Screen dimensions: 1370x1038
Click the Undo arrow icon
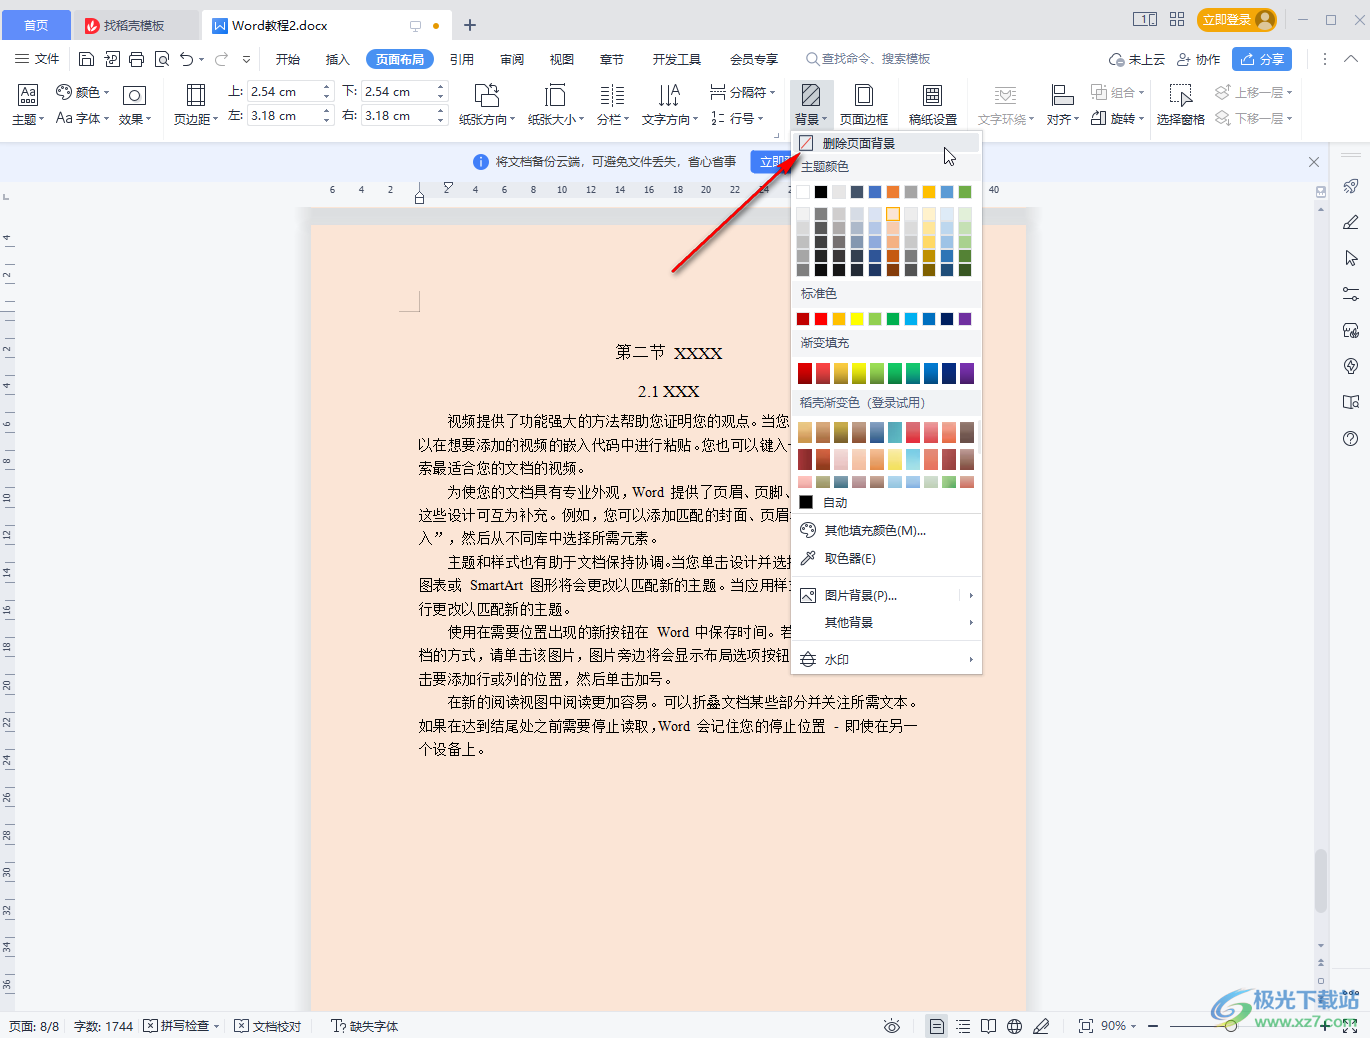(x=186, y=59)
